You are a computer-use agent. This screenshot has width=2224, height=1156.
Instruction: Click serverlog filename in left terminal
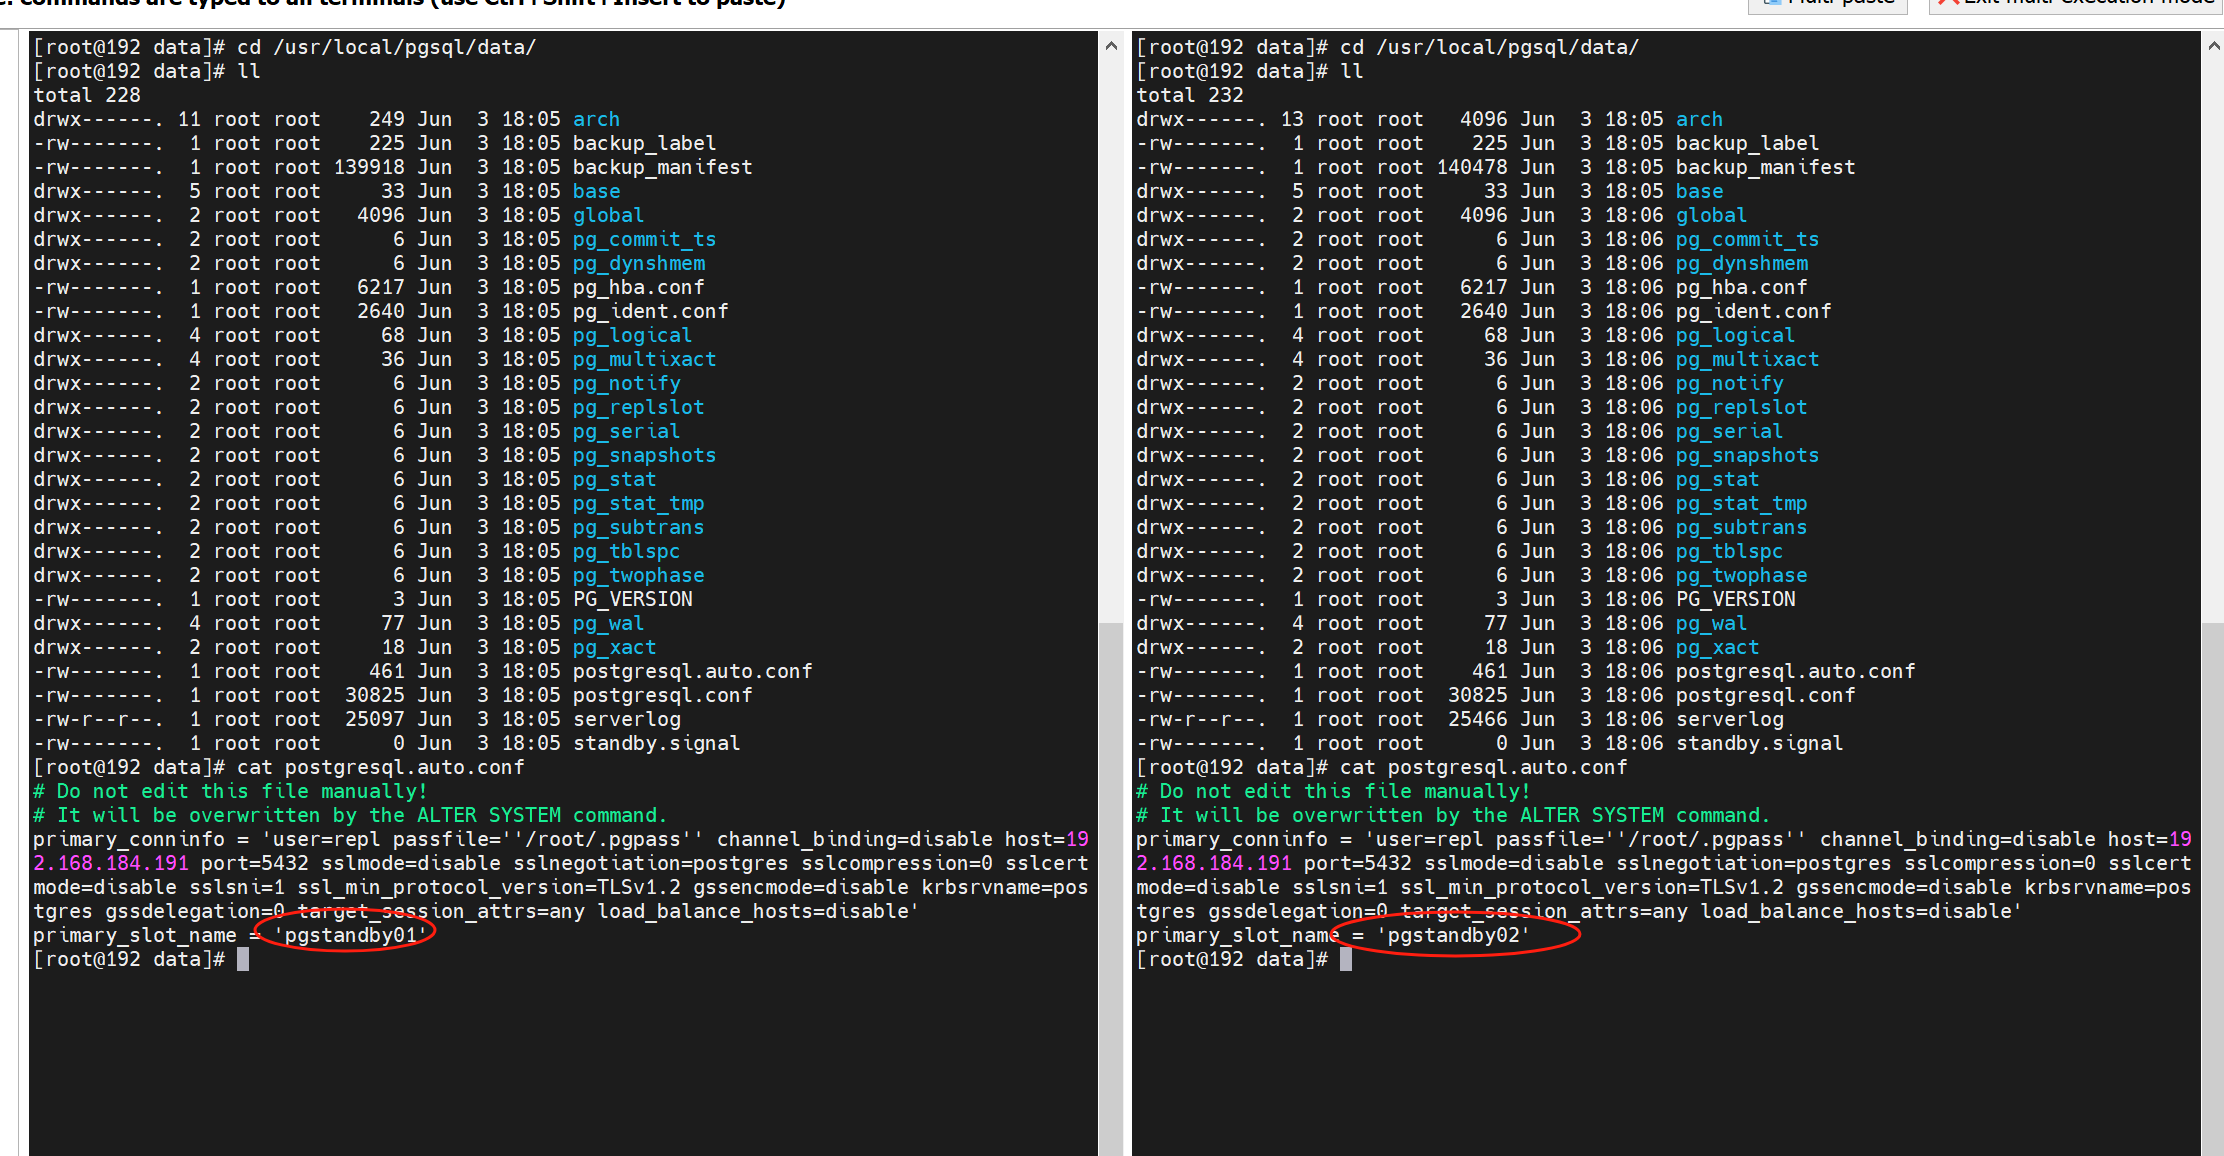click(626, 719)
